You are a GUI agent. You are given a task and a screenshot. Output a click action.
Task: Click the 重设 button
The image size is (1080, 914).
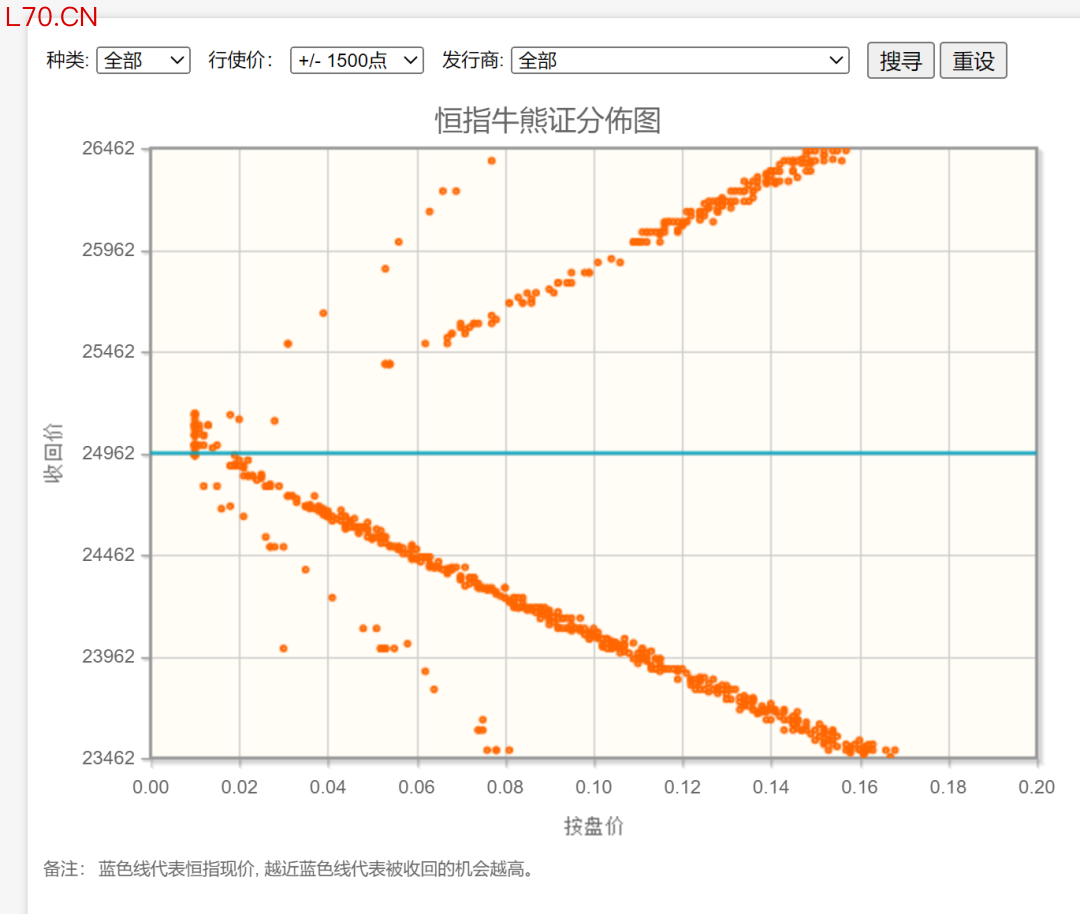point(973,61)
